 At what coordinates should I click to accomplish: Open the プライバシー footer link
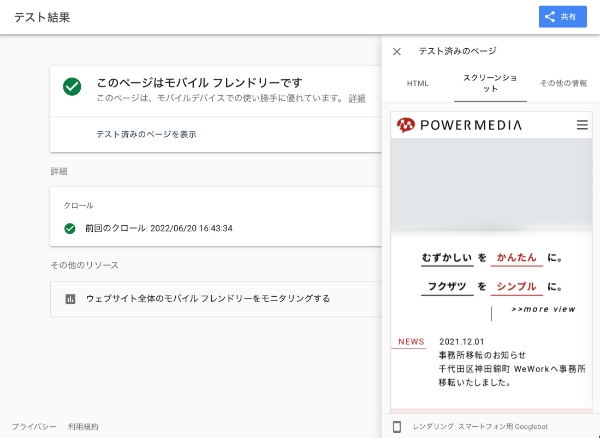pos(34,427)
